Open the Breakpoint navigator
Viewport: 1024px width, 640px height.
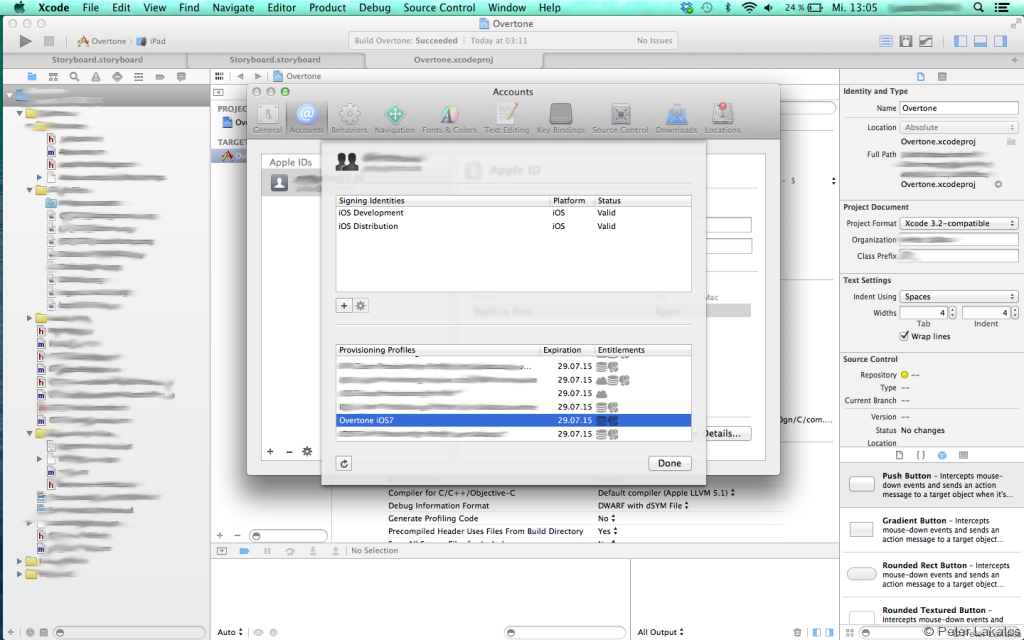click(160, 76)
